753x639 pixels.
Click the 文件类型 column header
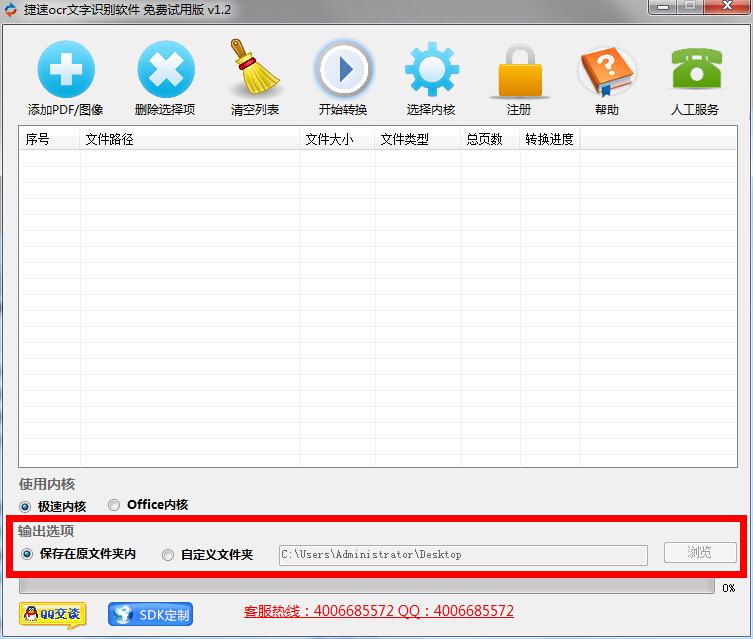click(418, 139)
